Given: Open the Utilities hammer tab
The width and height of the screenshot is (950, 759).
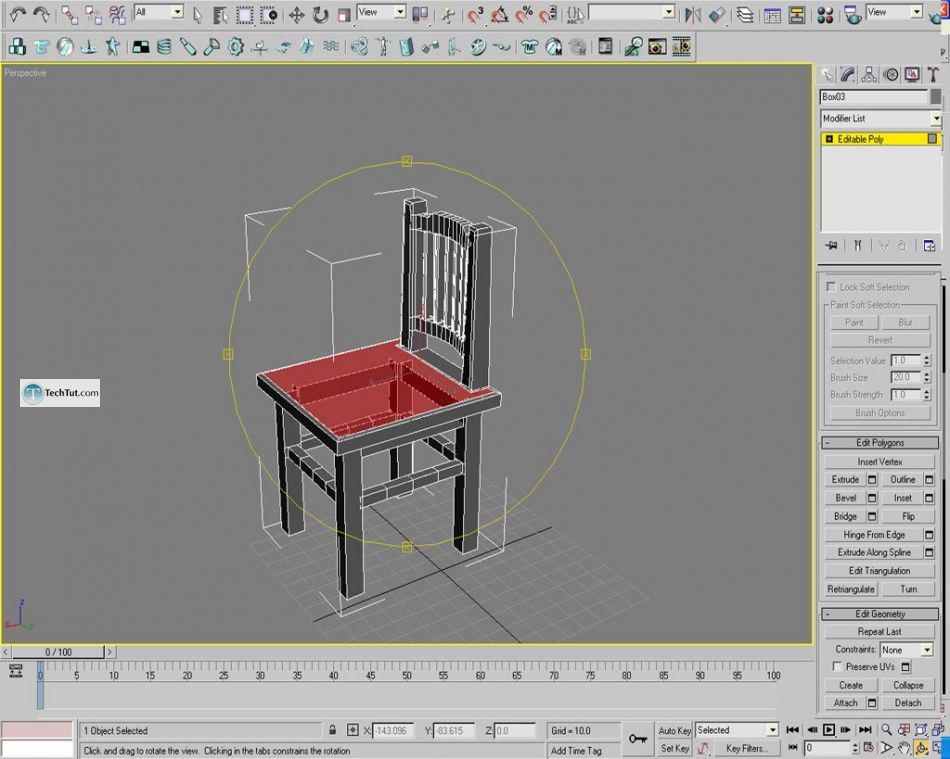Looking at the screenshot, I should click(x=933, y=75).
